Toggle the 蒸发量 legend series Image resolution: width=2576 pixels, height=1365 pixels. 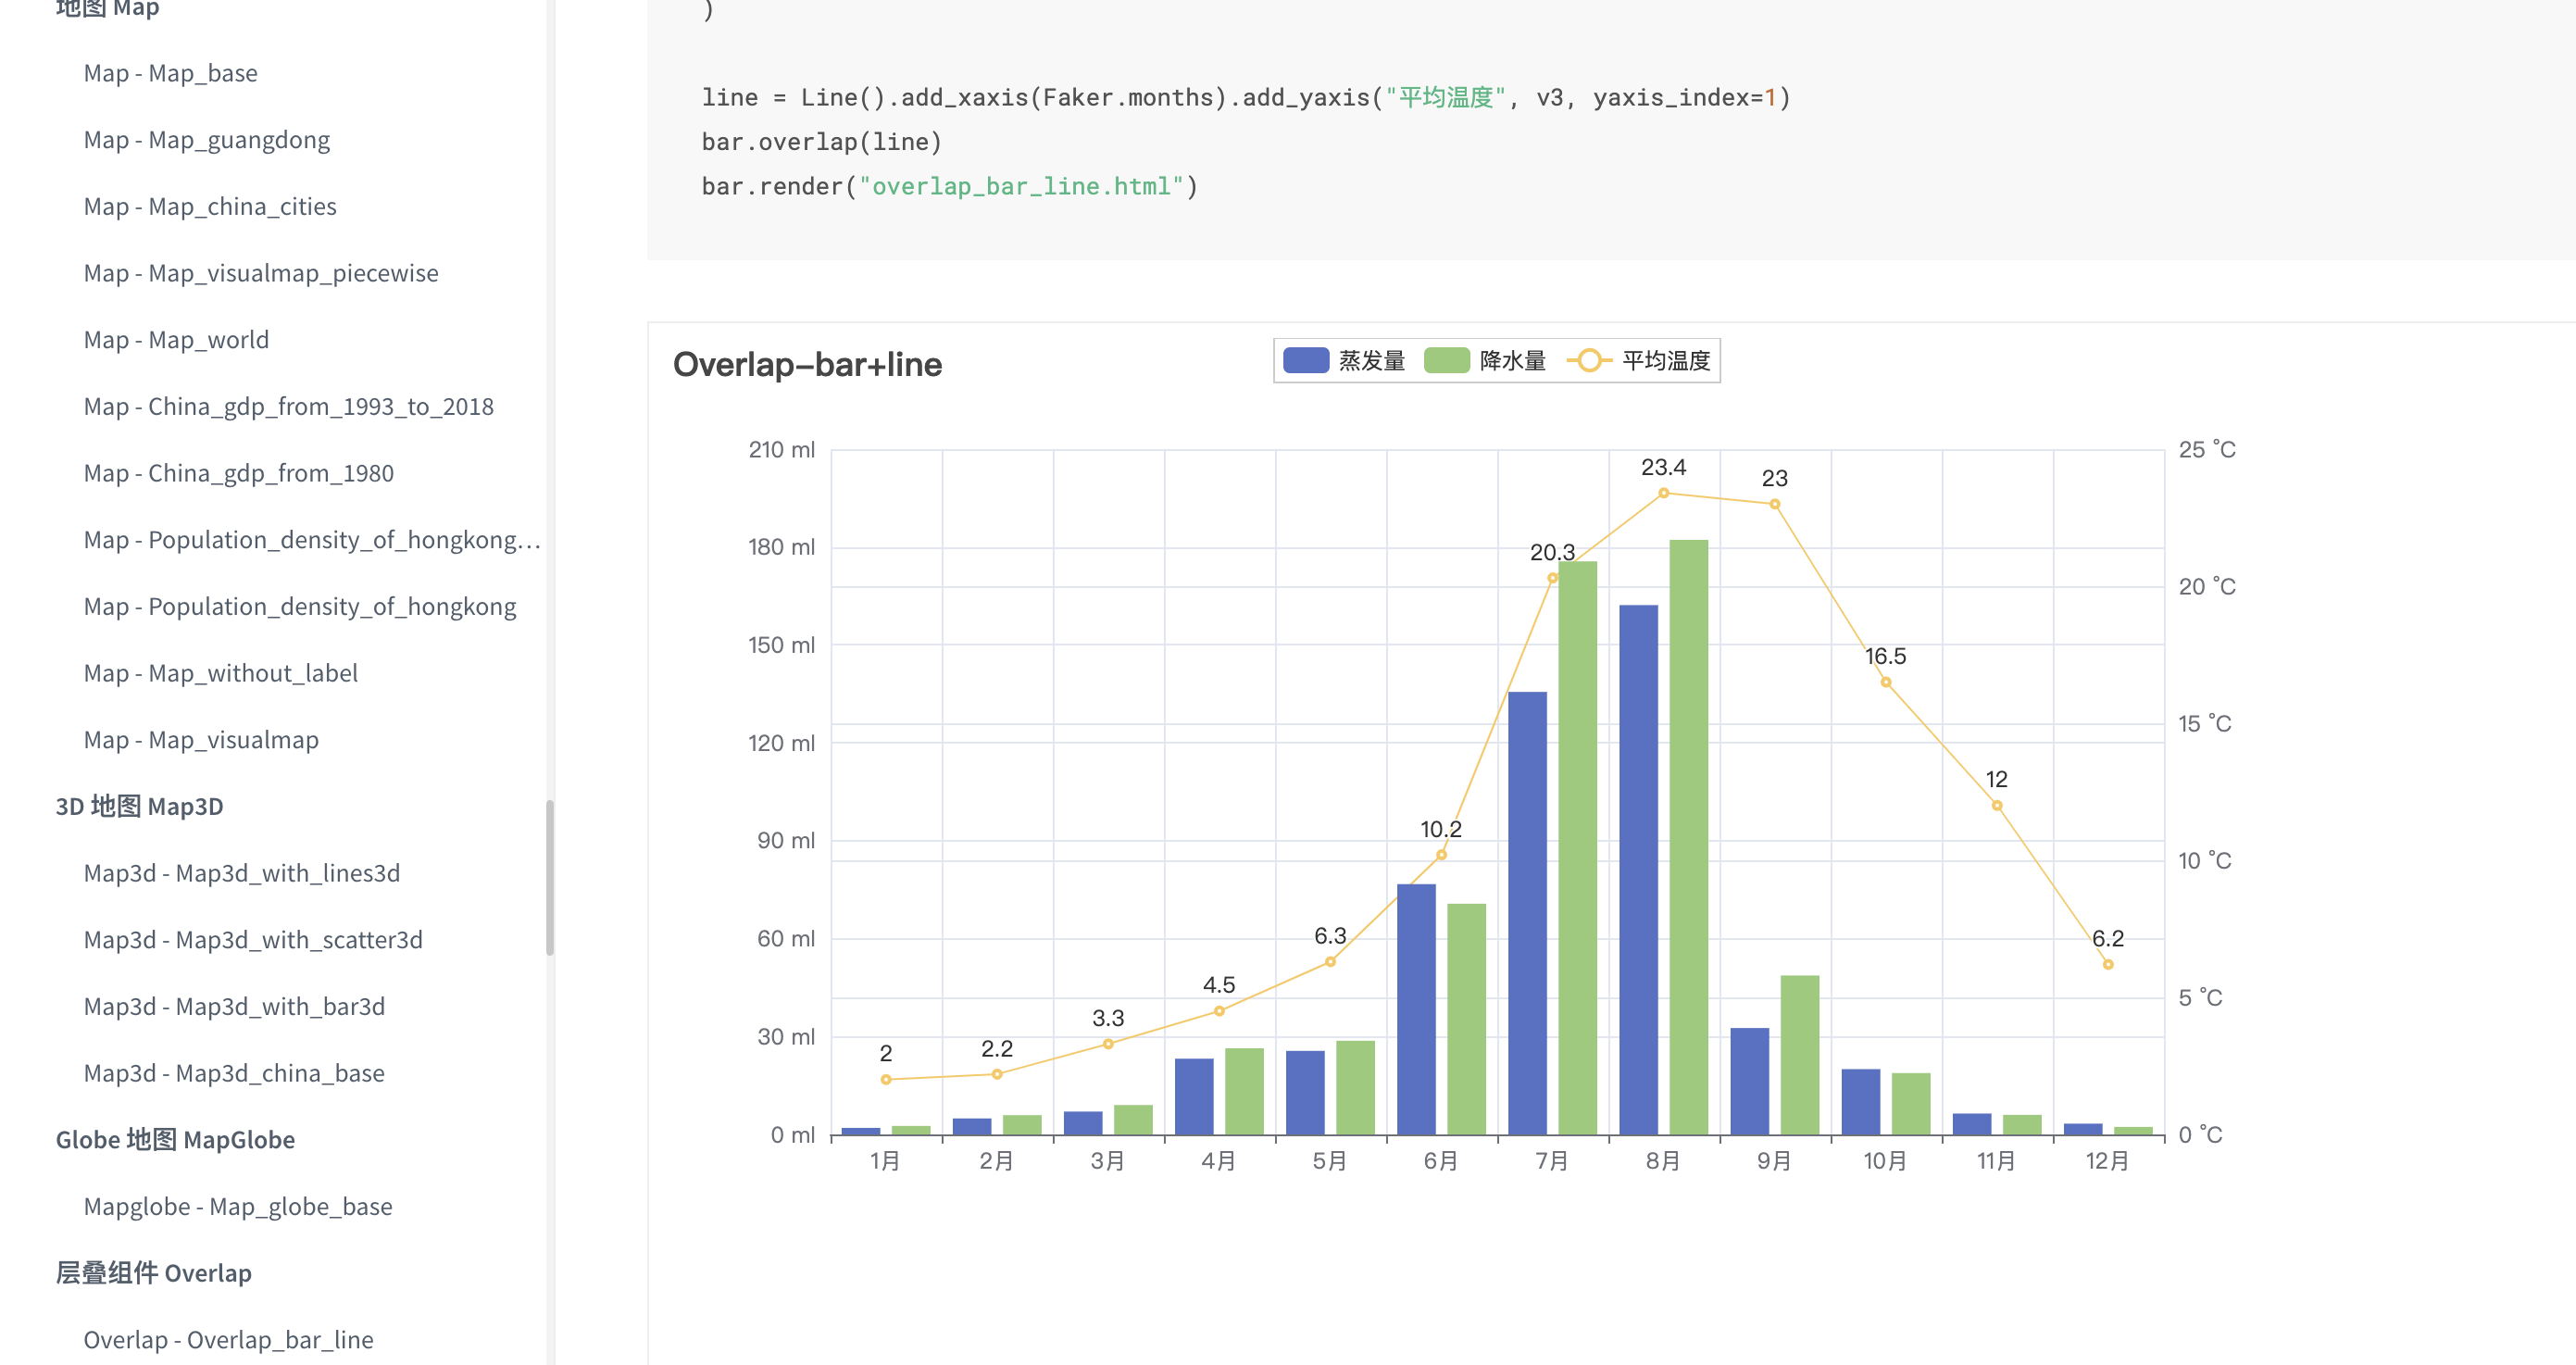1371,361
